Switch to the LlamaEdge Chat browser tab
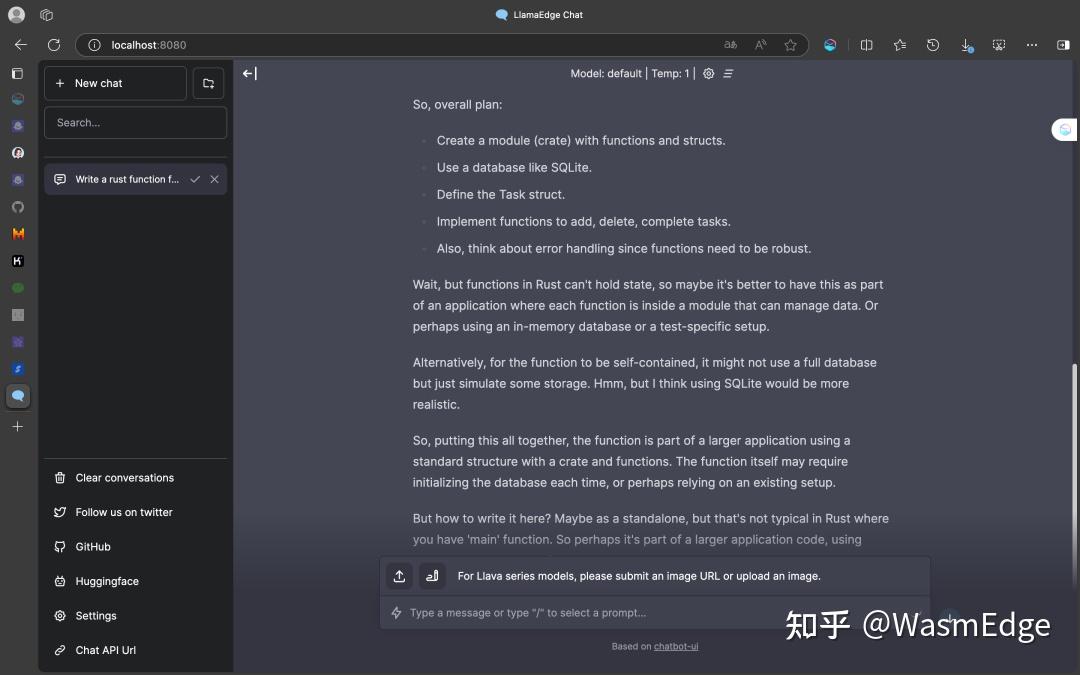 point(539,14)
